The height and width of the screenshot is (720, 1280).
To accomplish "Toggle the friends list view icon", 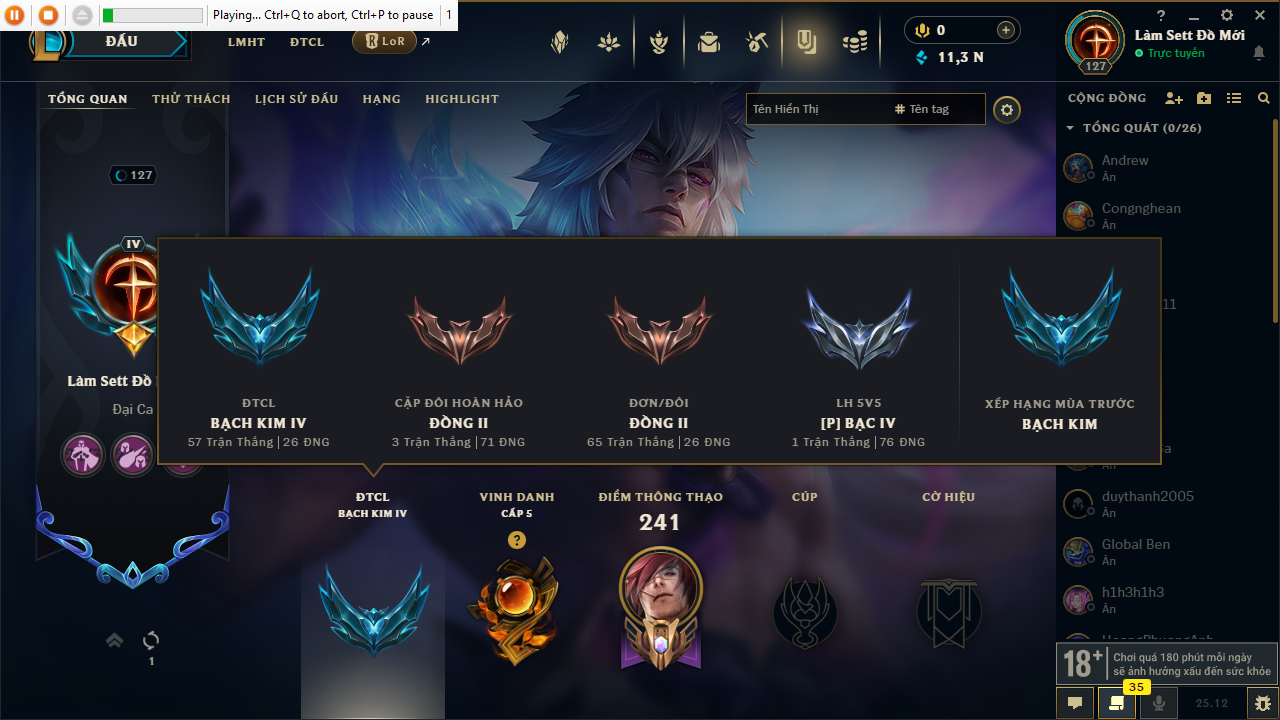I will coord(1234,98).
